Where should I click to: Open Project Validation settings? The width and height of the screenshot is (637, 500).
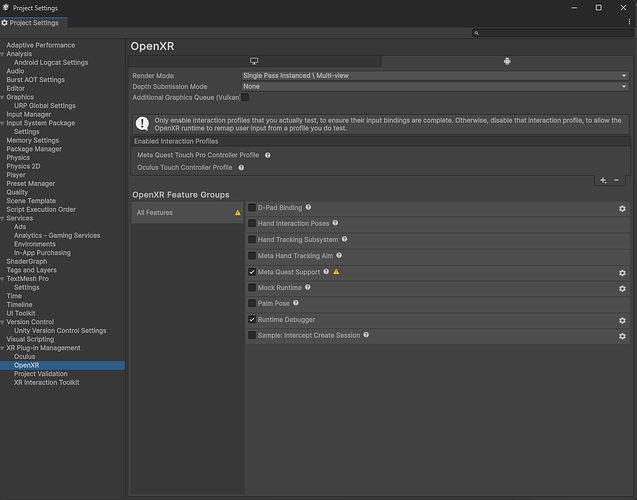pos(41,374)
